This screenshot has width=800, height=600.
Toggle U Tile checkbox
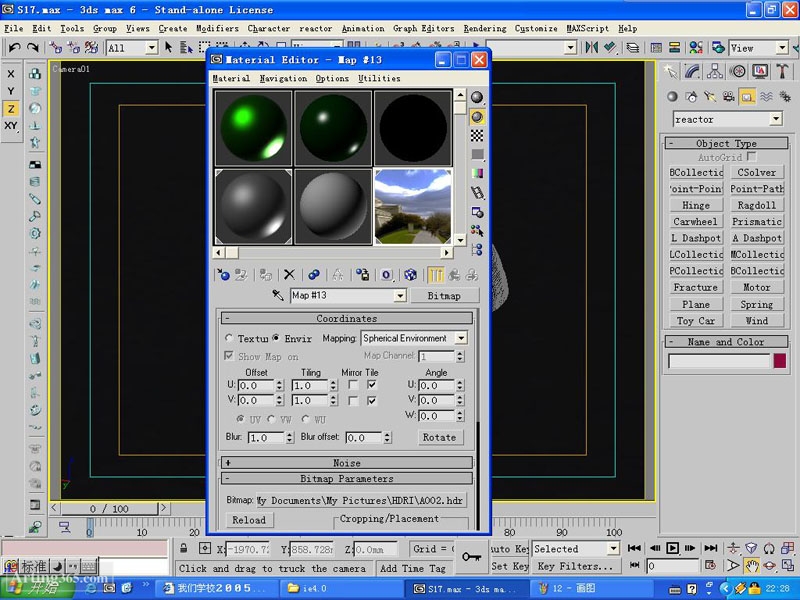coord(372,385)
